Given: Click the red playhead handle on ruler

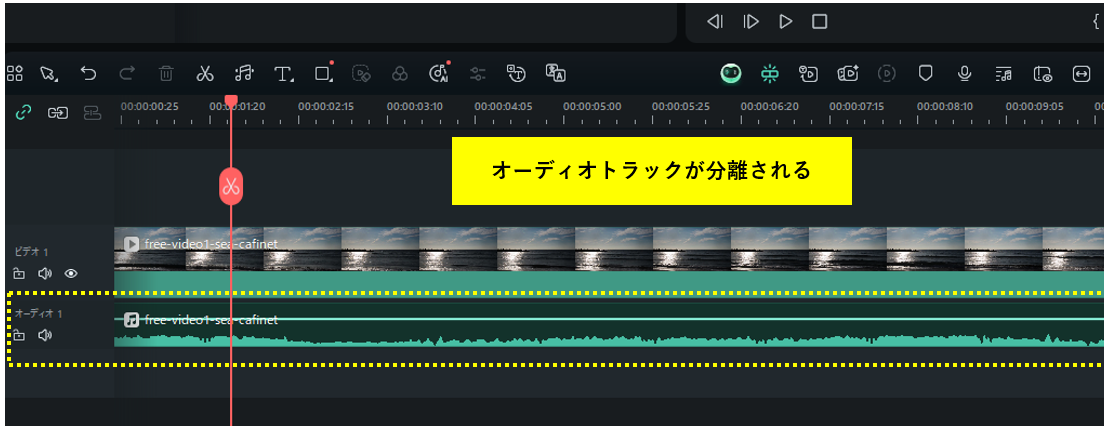Looking at the screenshot, I should (x=231, y=101).
